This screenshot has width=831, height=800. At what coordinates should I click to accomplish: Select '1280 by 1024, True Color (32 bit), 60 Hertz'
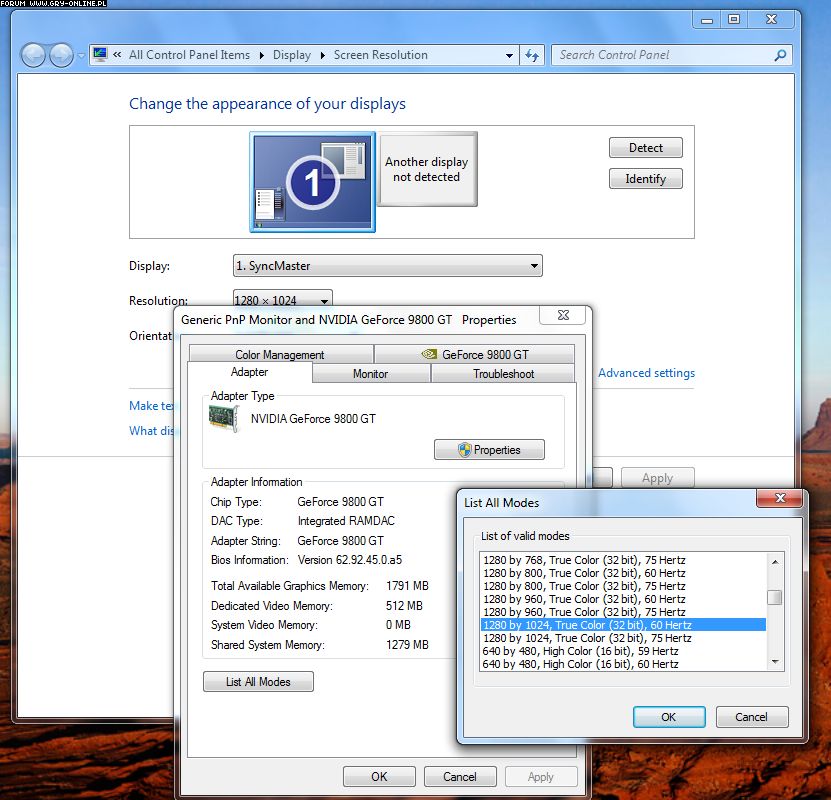pyautogui.click(x=623, y=625)
